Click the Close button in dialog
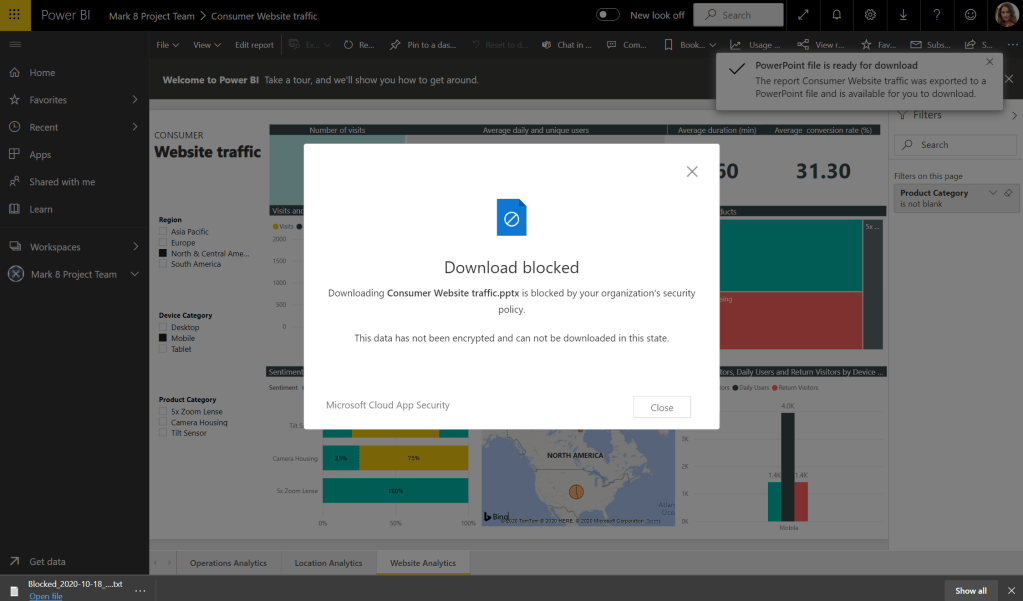 click(661, 407)
